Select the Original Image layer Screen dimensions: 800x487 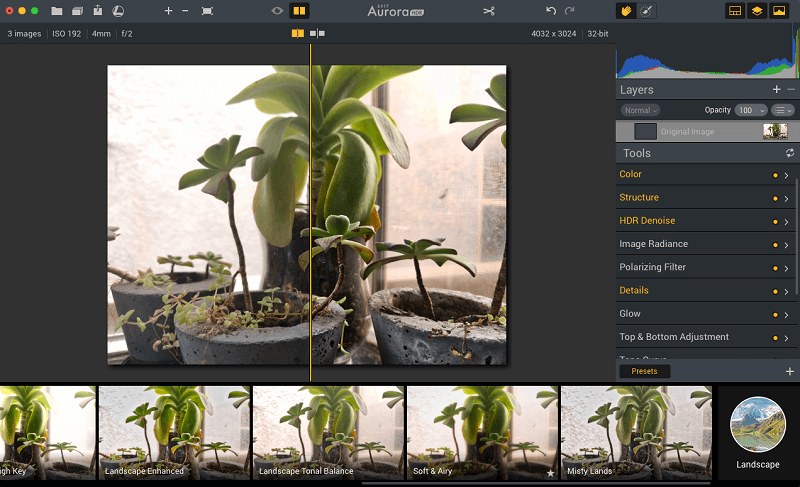pyautogui.click(x=707, y=132)
